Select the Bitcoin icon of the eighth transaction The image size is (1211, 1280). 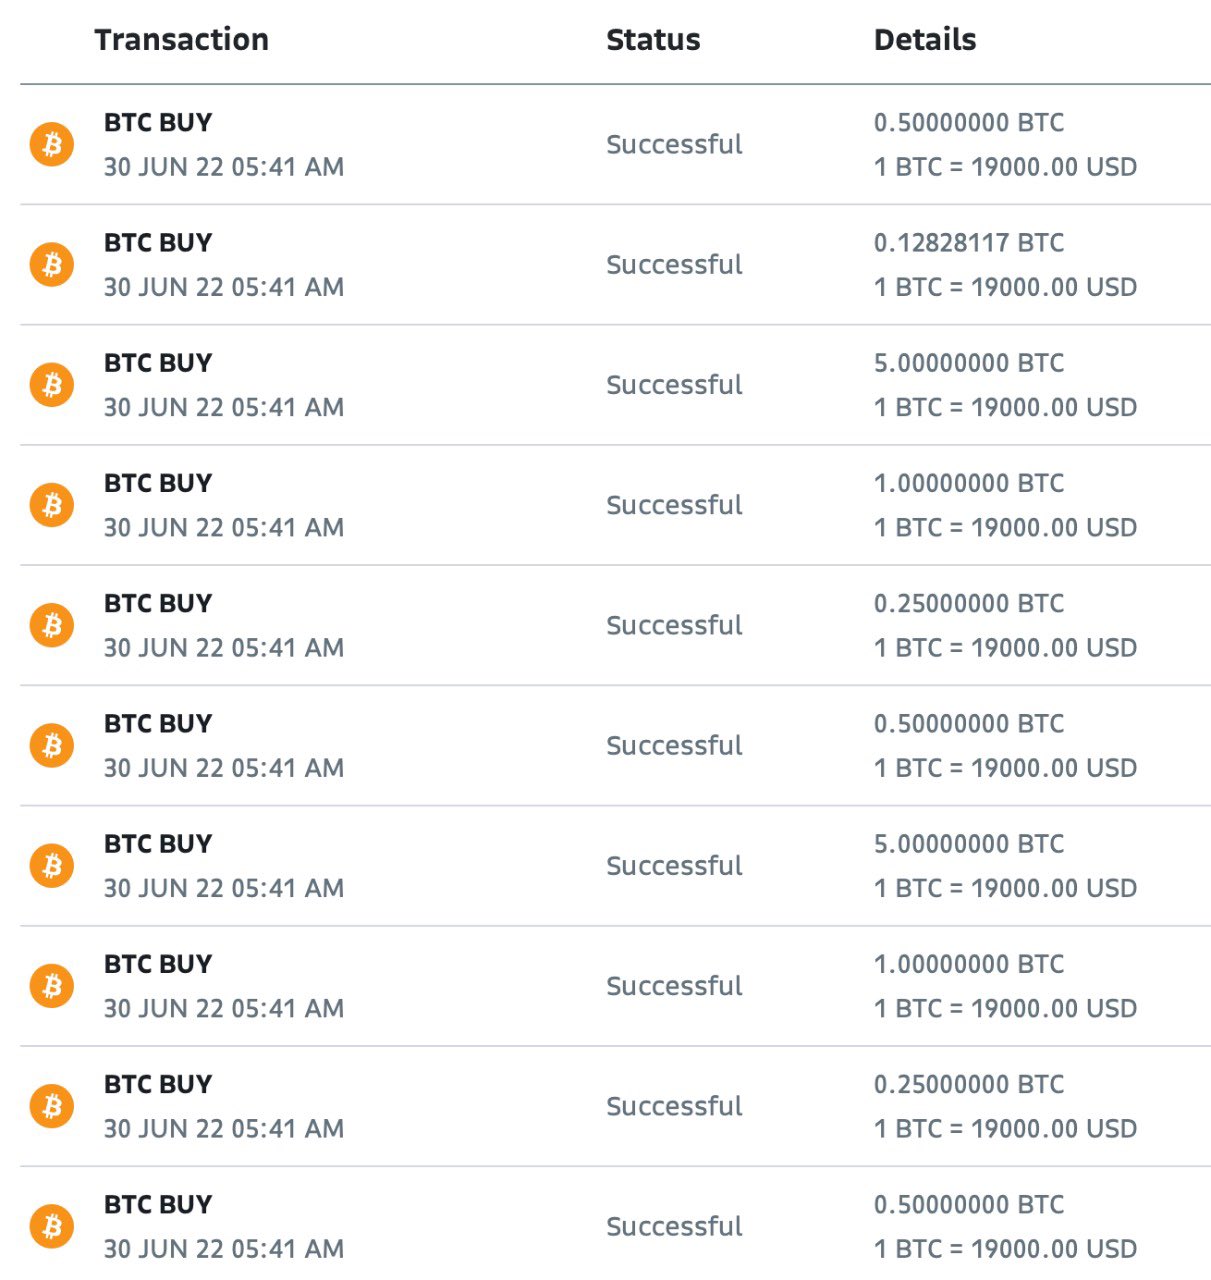coord(52,986)
